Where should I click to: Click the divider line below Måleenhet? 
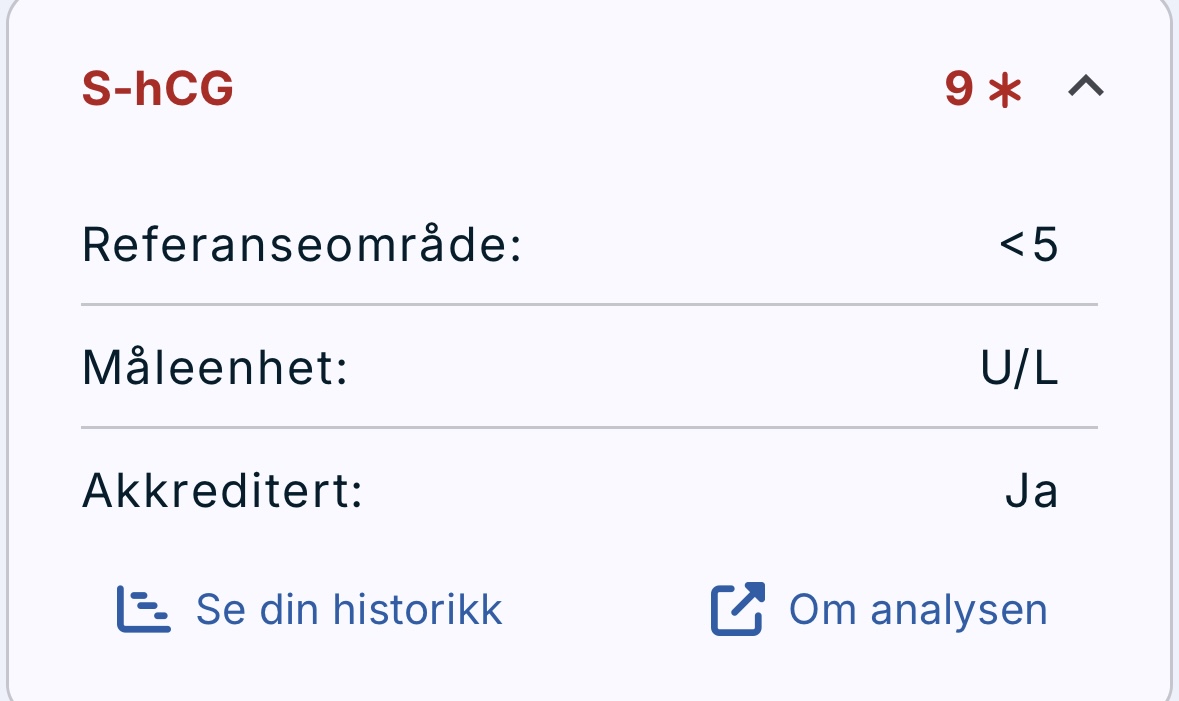point(589,427)
